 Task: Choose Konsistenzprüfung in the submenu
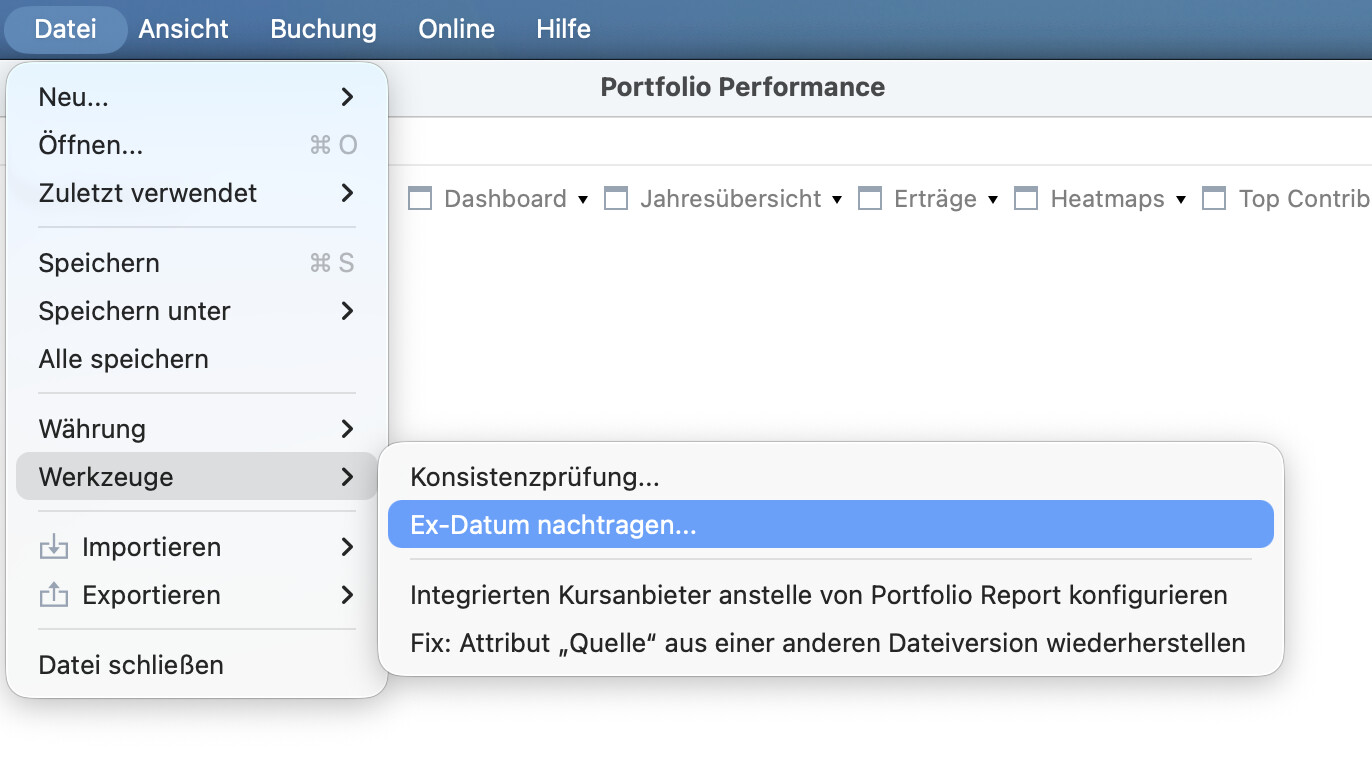tap(535, 477)
